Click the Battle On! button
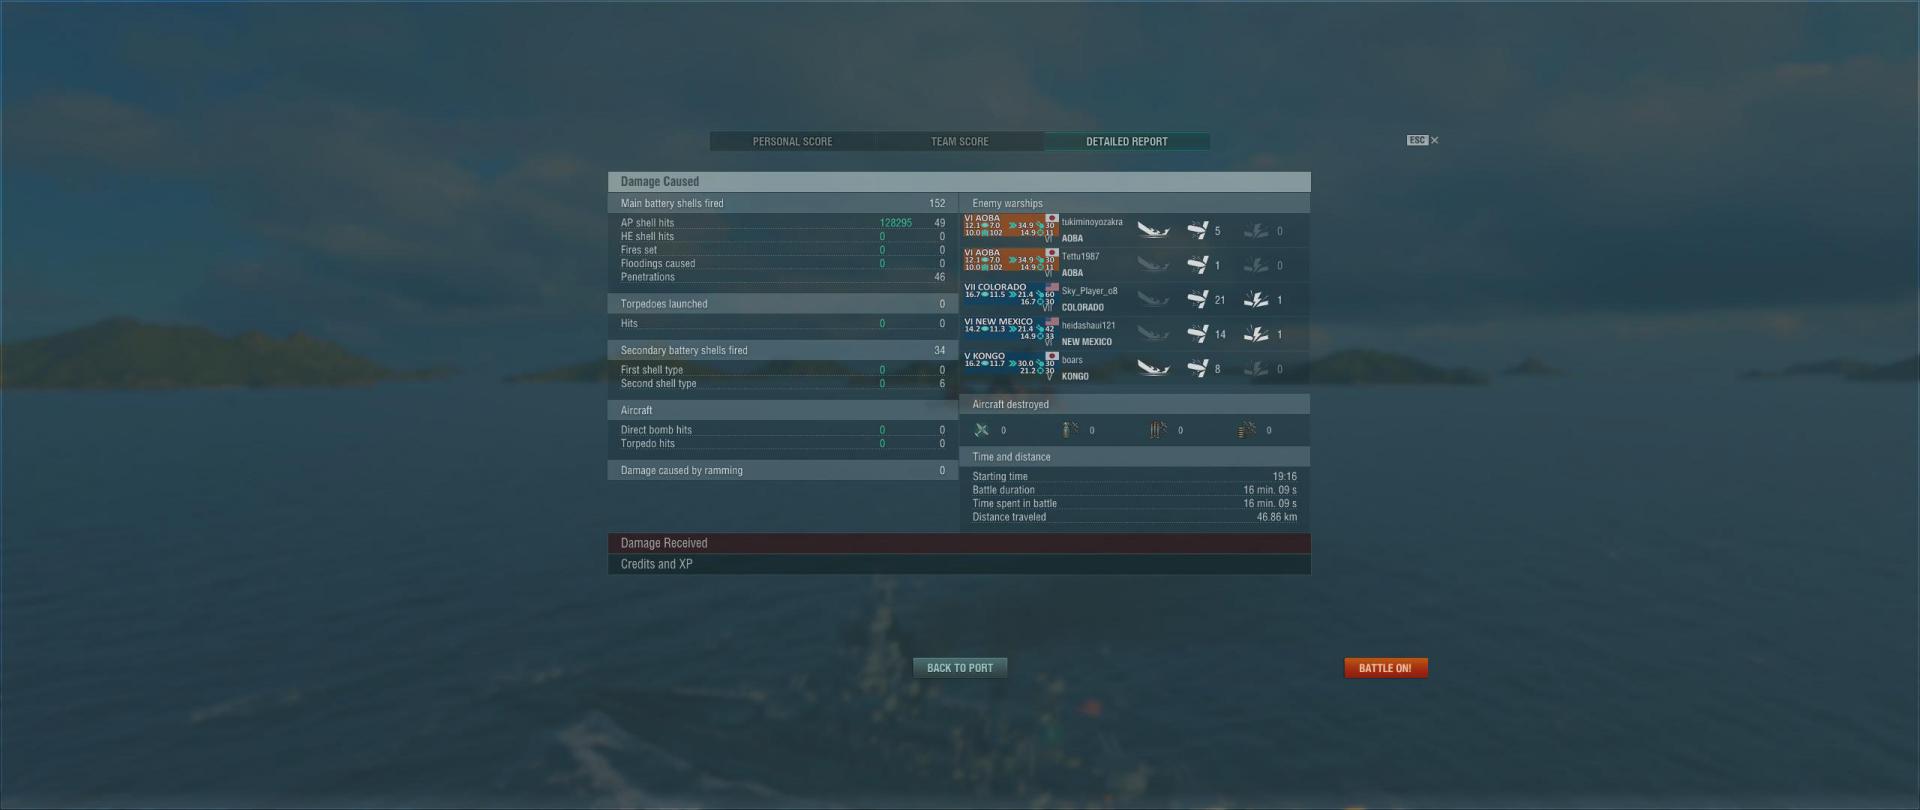Screen dimensions: 1920x810 [1385, 668]
